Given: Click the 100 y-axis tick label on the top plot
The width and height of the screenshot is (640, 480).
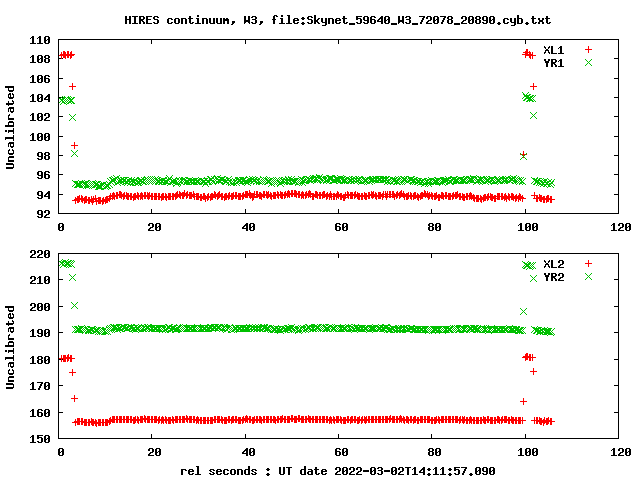Looking at the screenshot, I should coord(40,137).
